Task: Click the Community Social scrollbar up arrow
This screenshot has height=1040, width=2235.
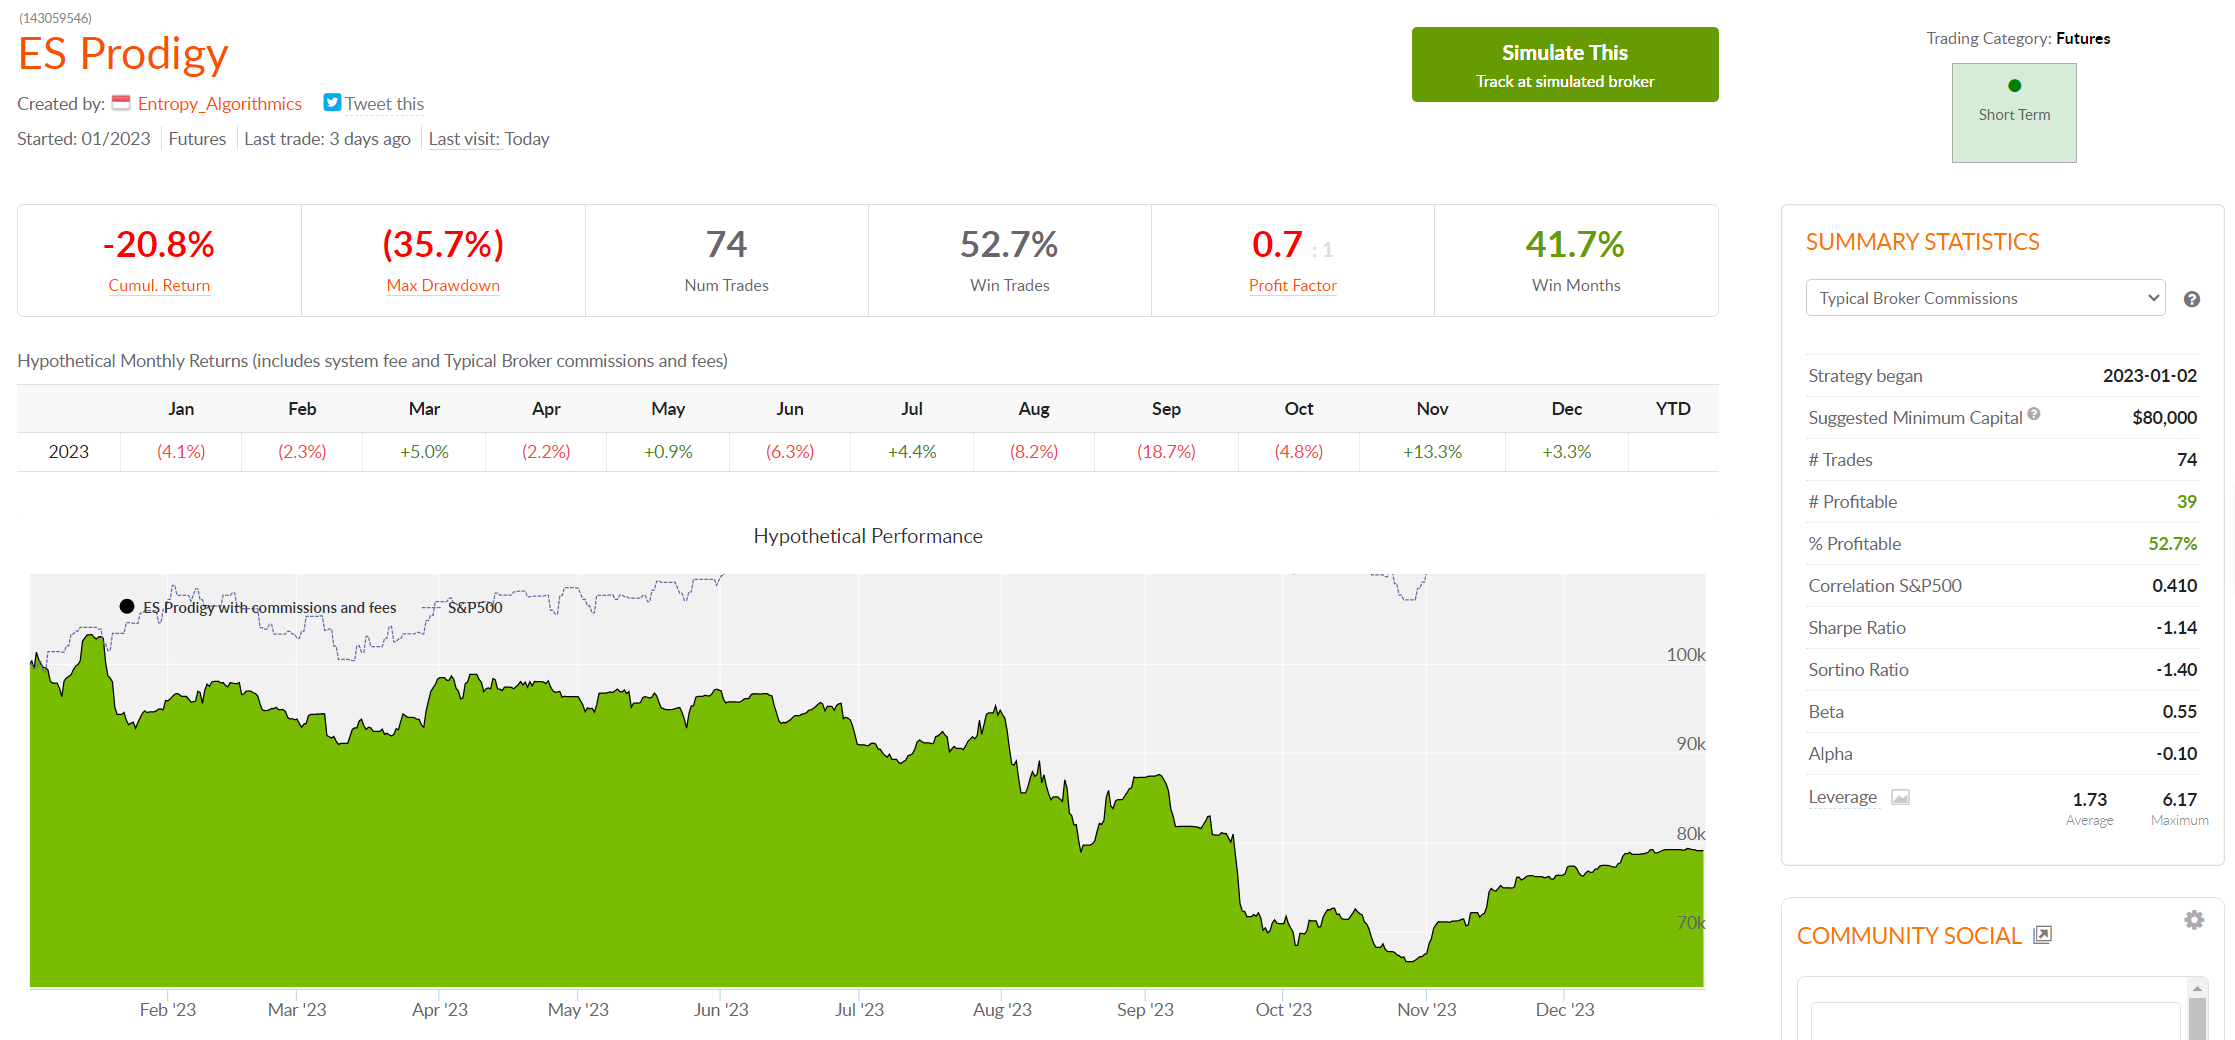Action: (2197, 989)
